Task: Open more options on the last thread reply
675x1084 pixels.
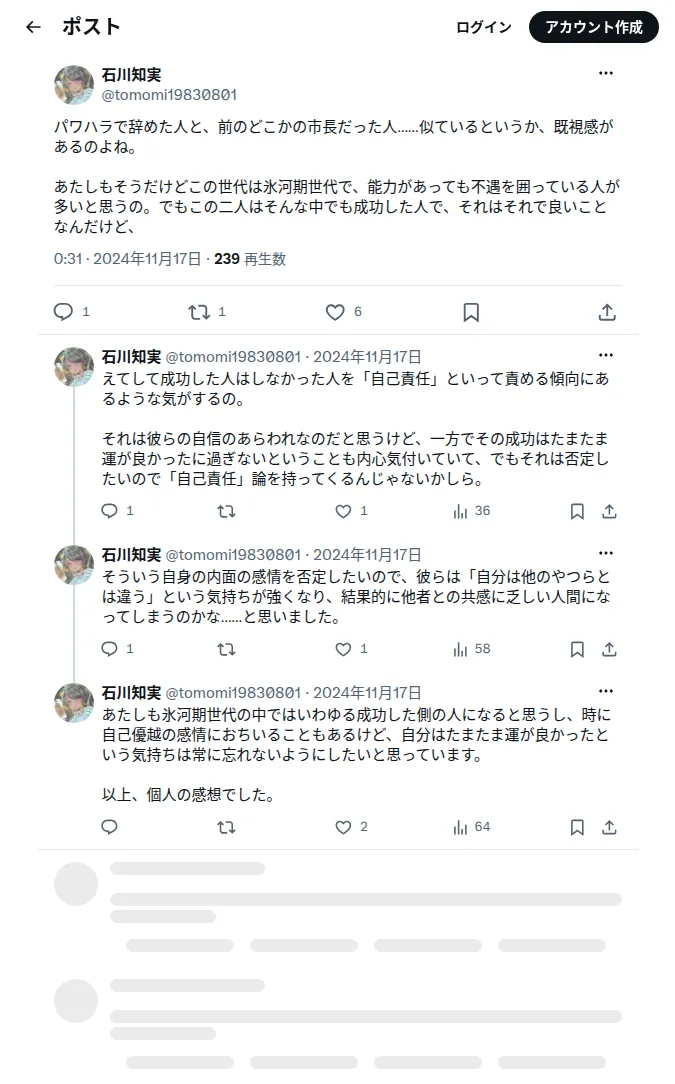Action: point(606,691)
